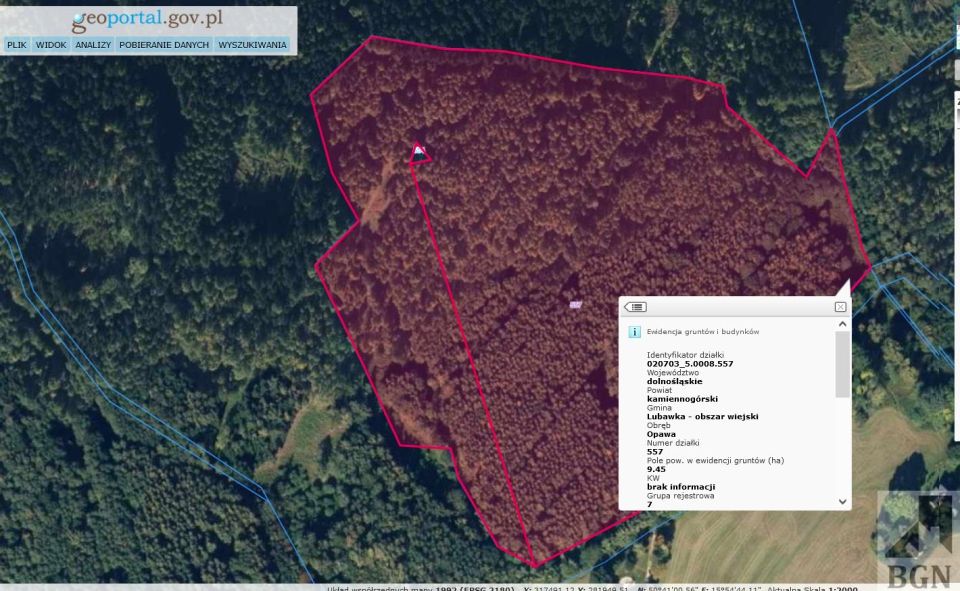Click the value 557 under Numer działki
The height and width of the screenshot is (591, 960).
click(654, 452)
